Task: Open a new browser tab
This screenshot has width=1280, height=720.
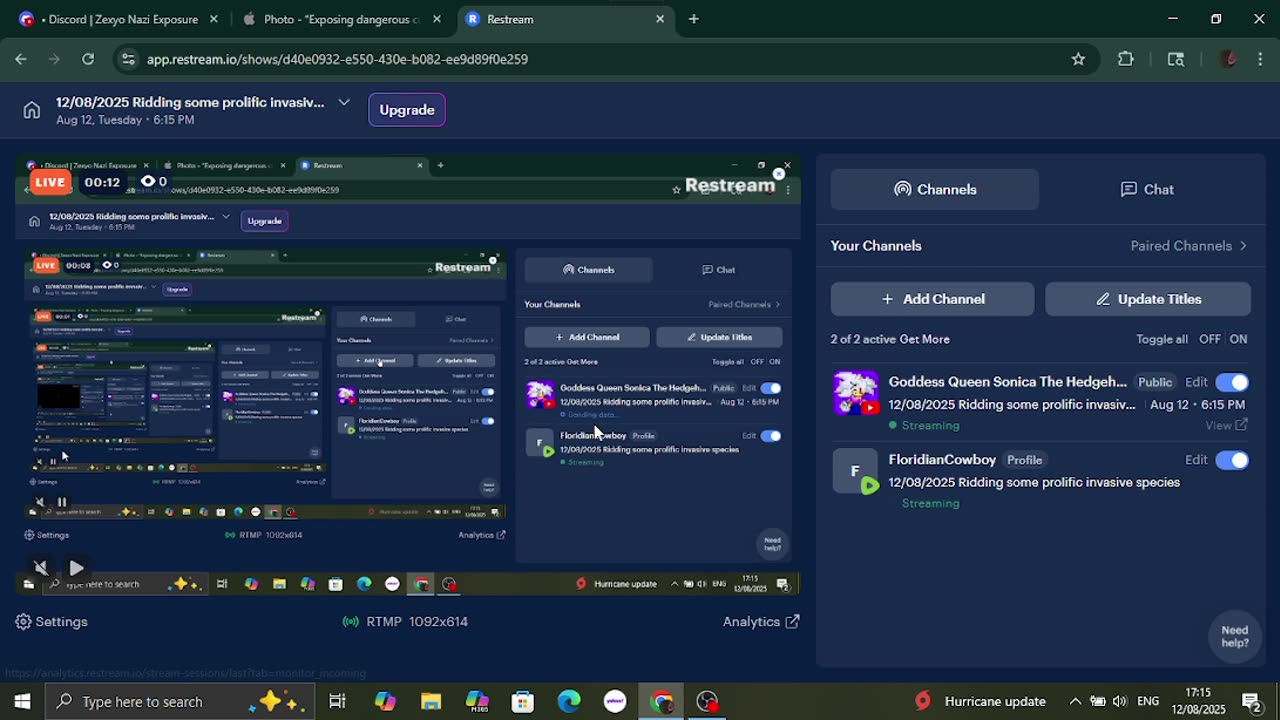Action: pyautogui.click(x=693, y=19)
